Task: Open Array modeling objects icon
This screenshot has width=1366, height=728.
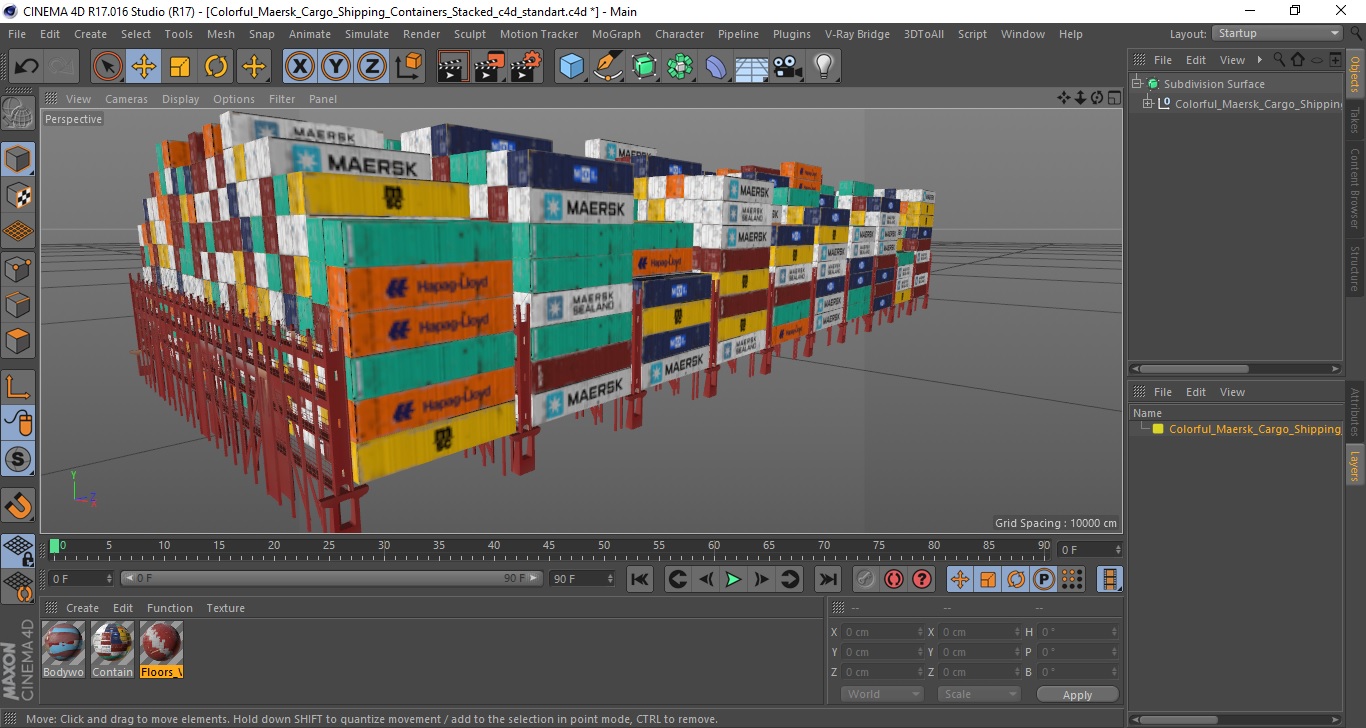Action: pyautogui.click(x=680, y=67)
